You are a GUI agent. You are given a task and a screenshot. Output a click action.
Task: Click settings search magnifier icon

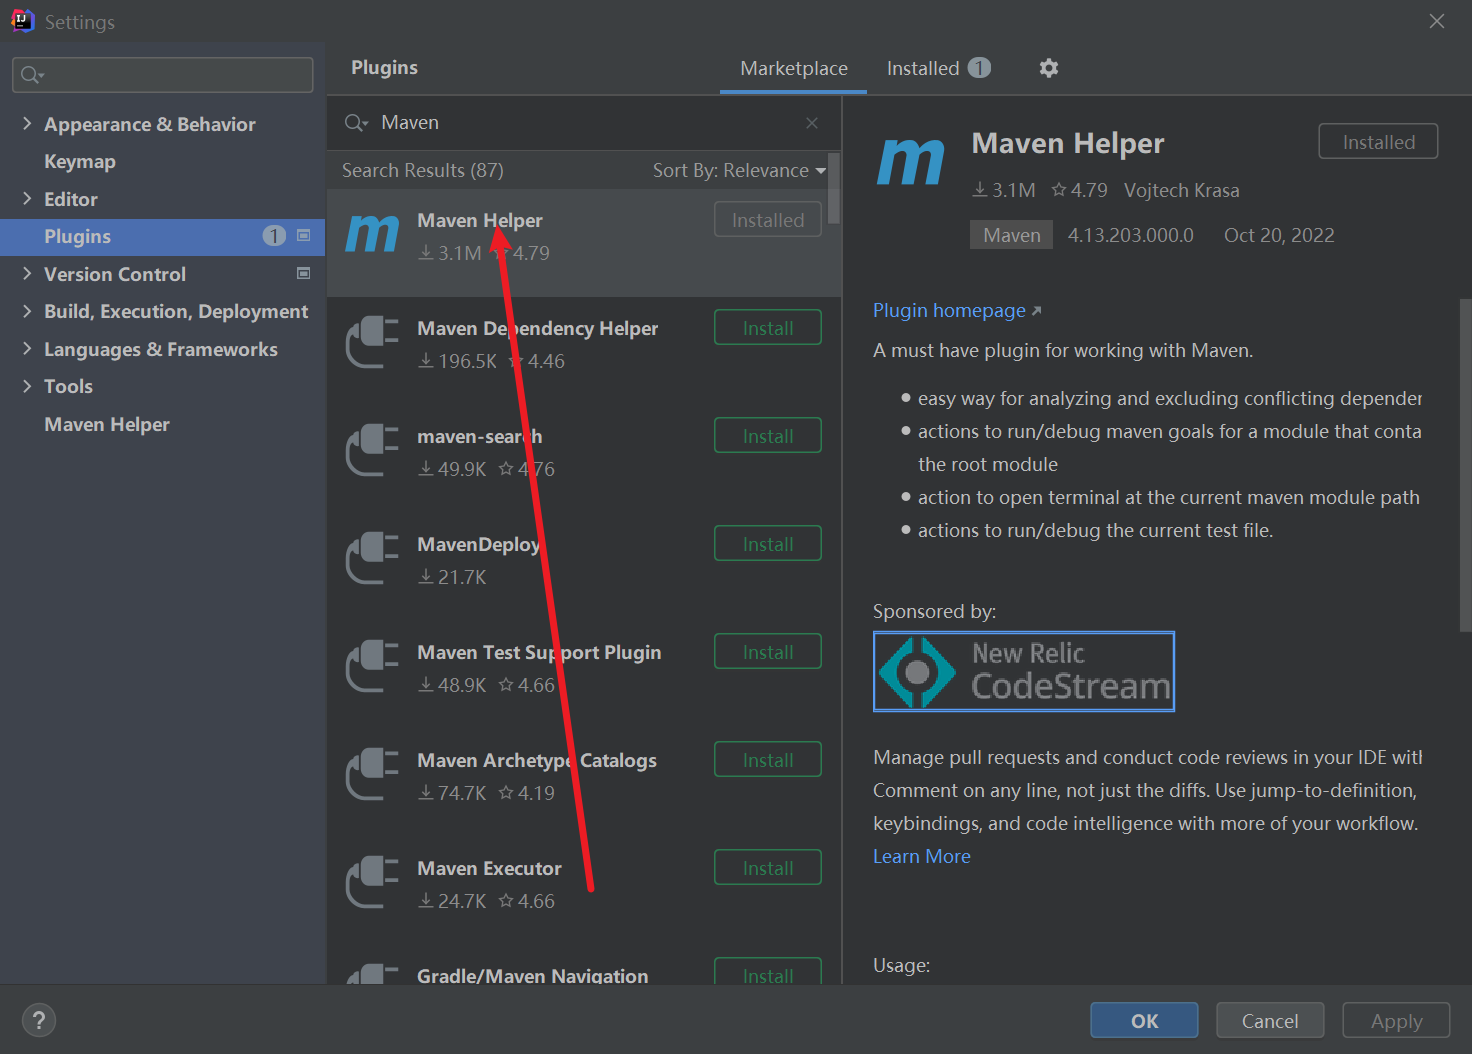tap(32, 75)
